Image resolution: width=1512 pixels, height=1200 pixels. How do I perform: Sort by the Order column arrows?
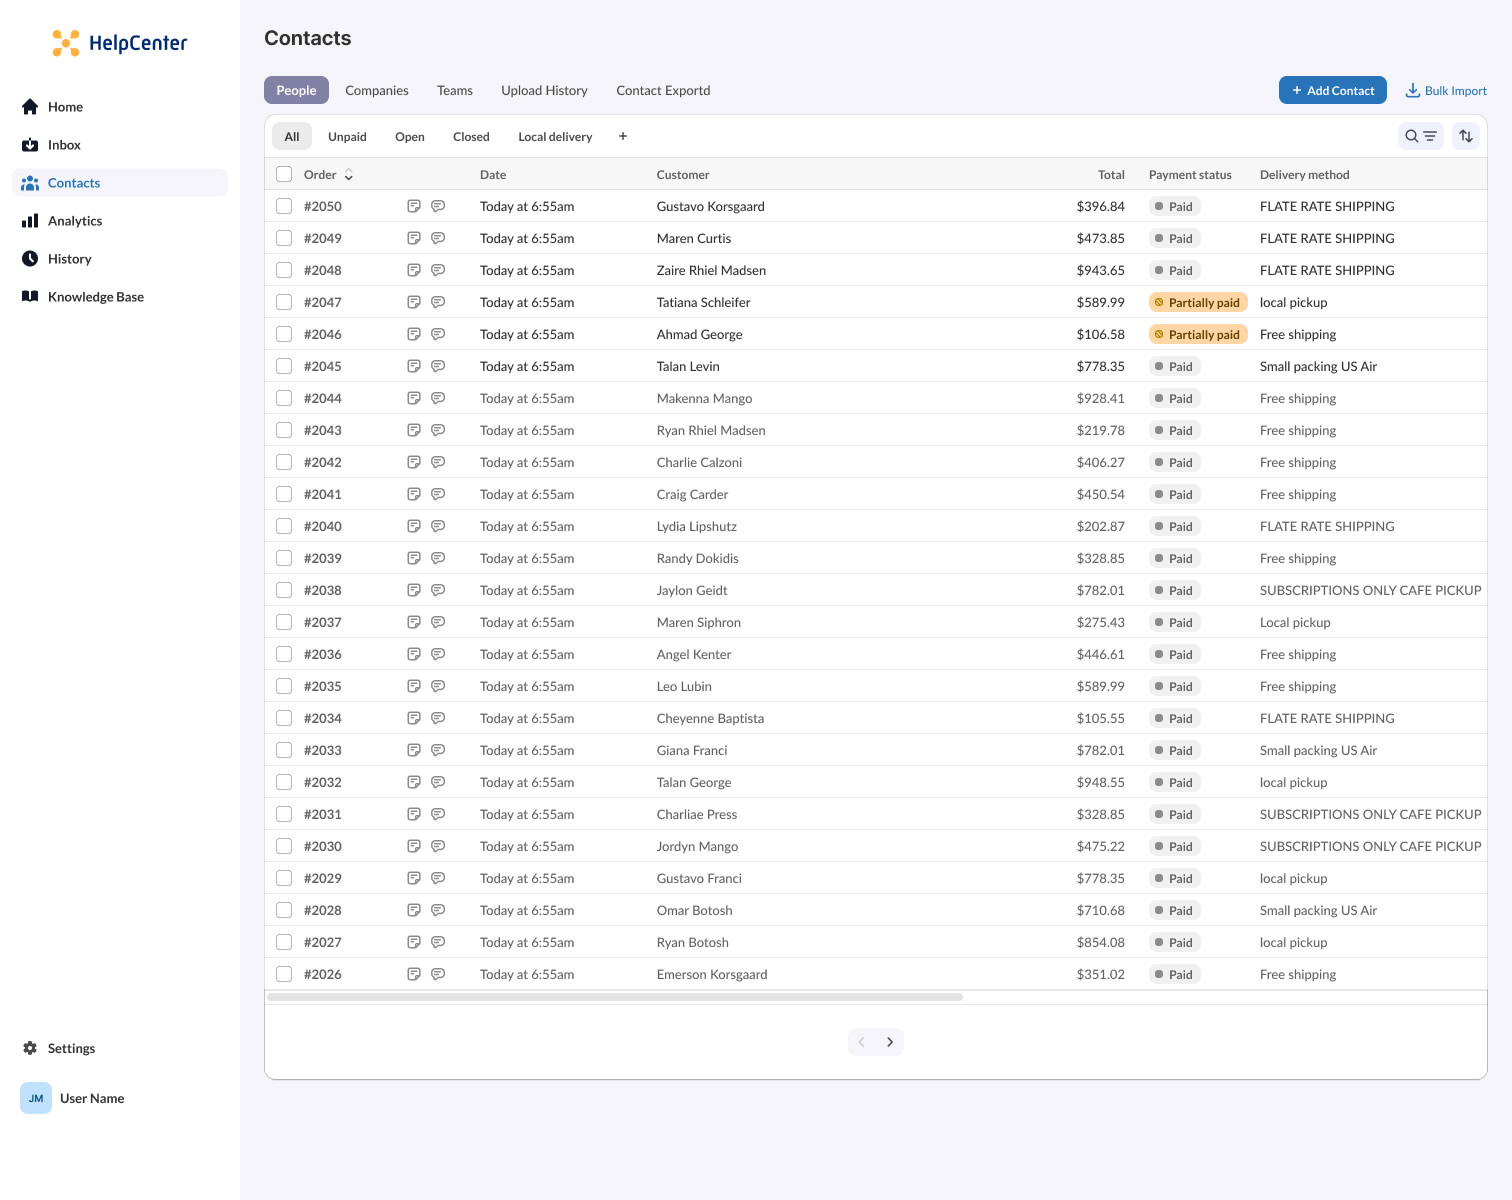349,175
